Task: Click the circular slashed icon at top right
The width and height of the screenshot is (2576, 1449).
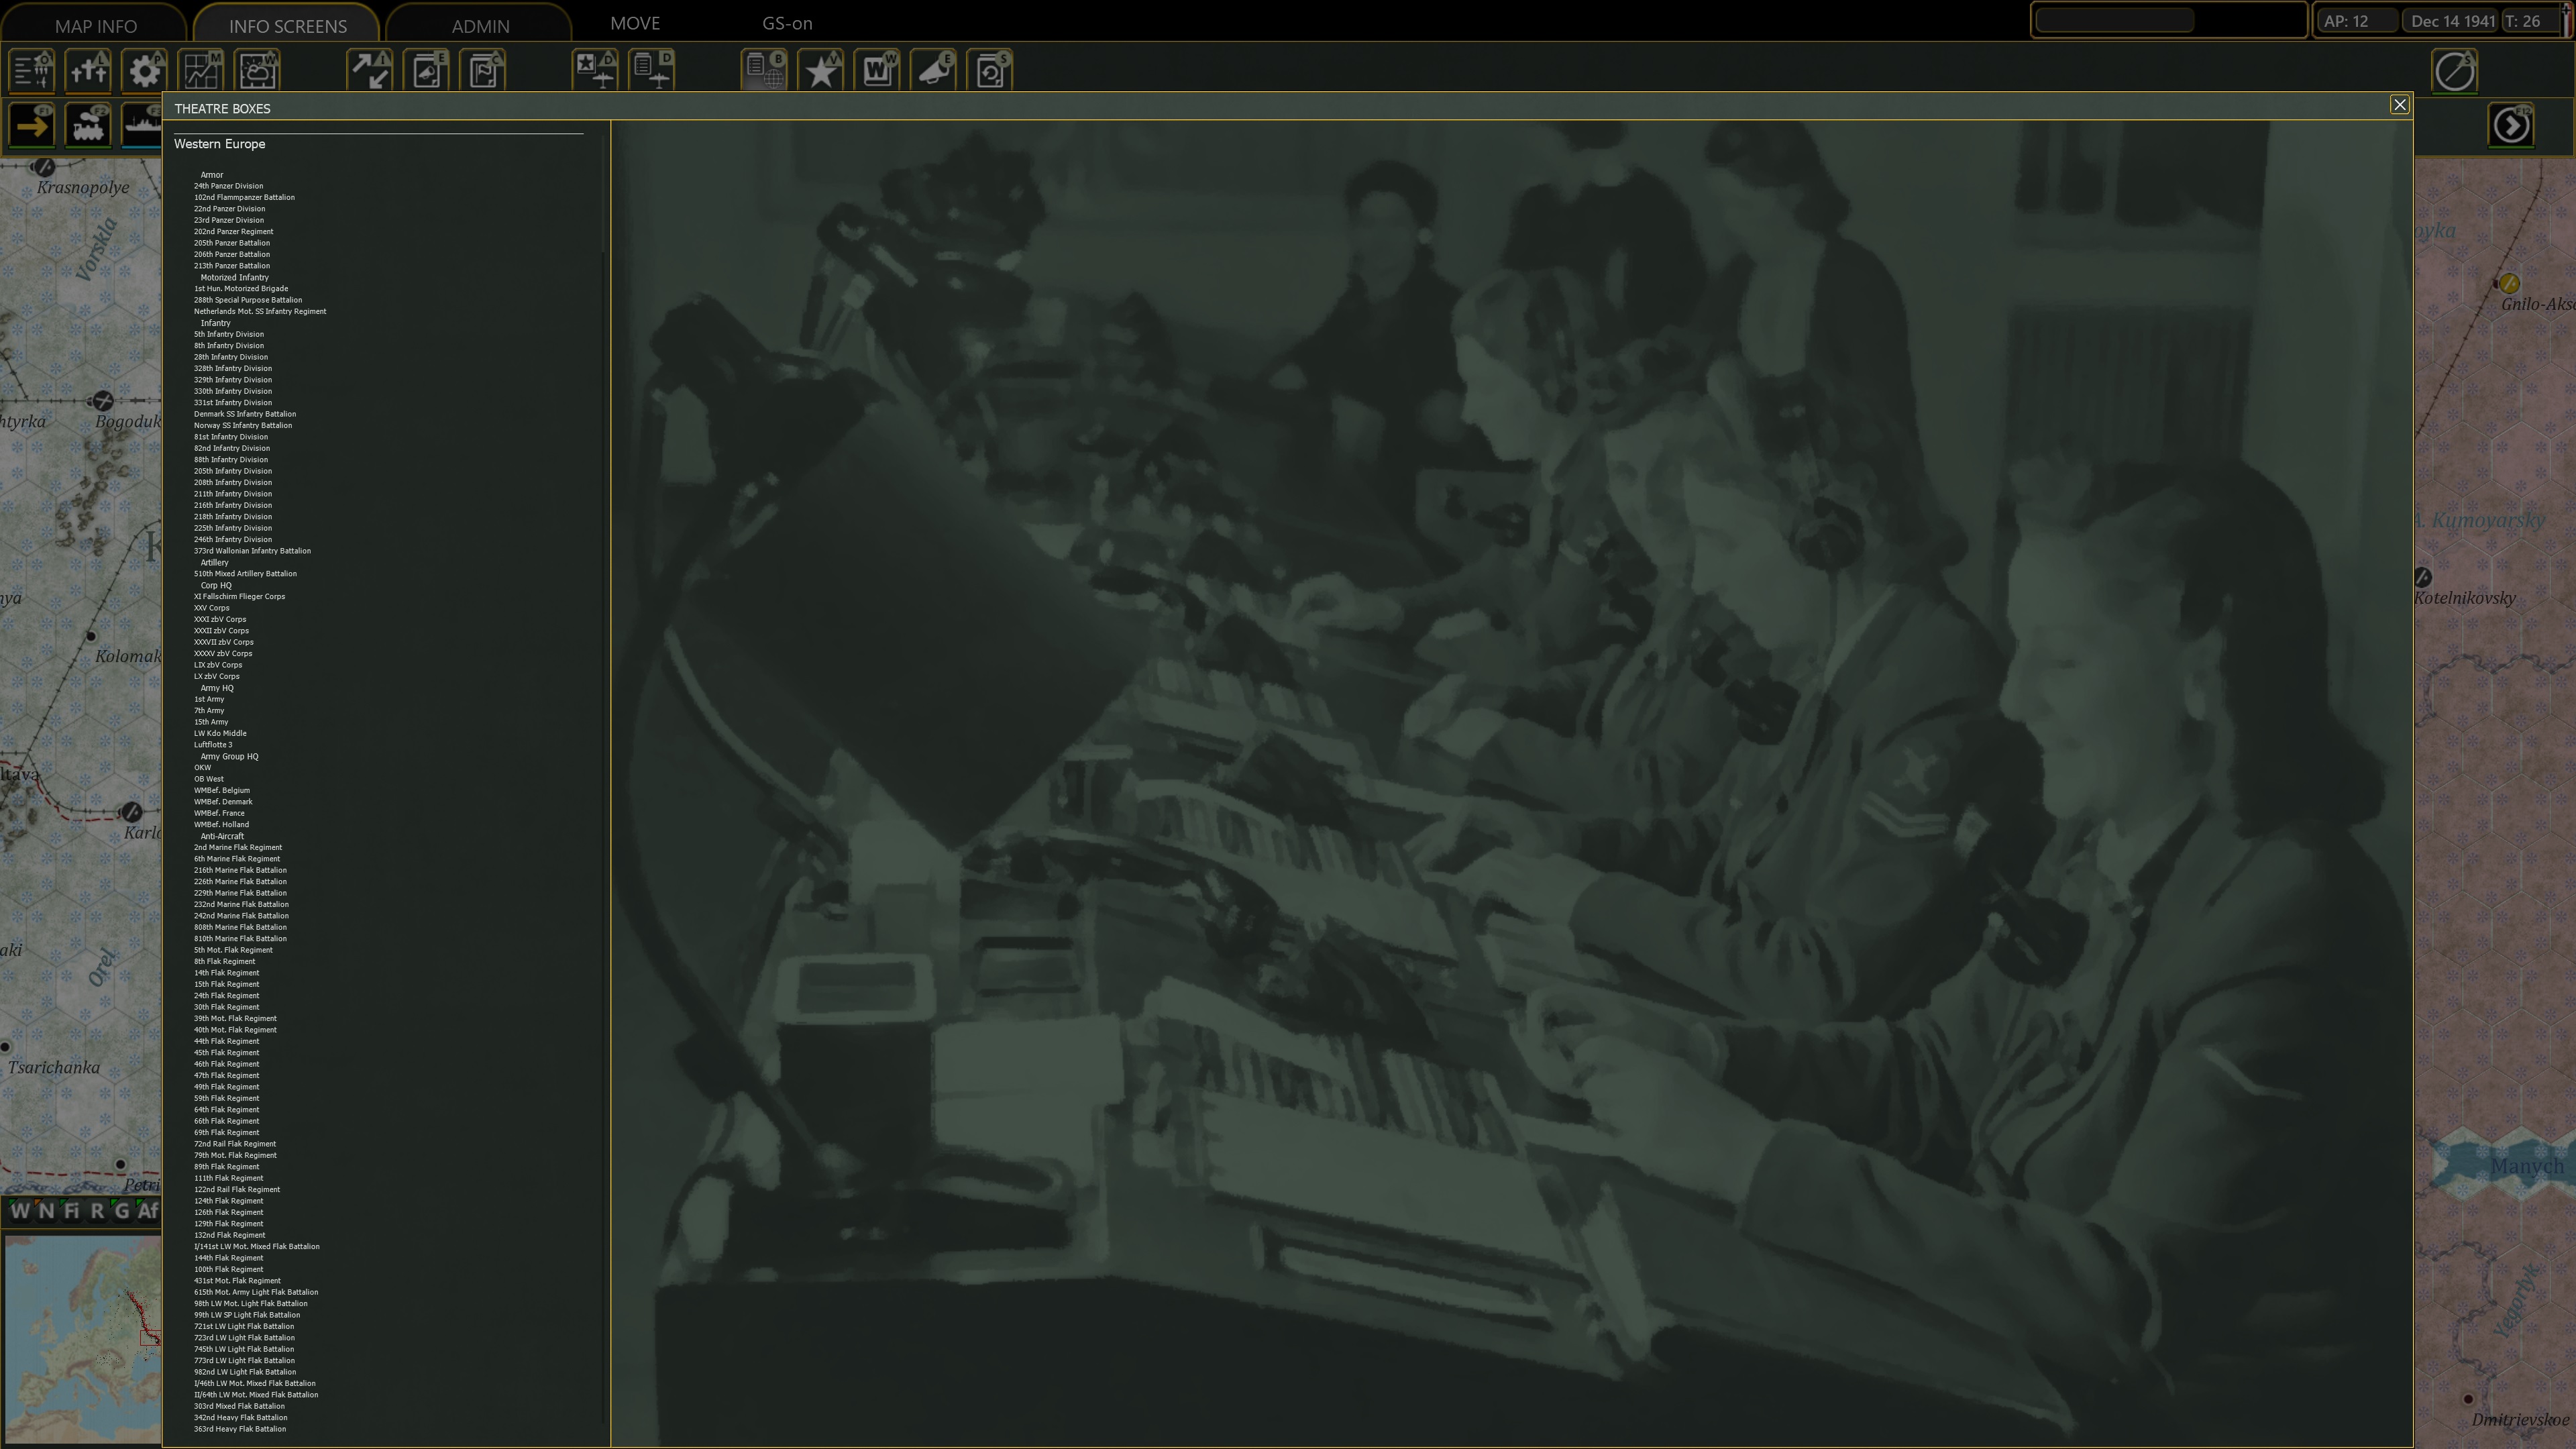Action: coord(2454,72)
